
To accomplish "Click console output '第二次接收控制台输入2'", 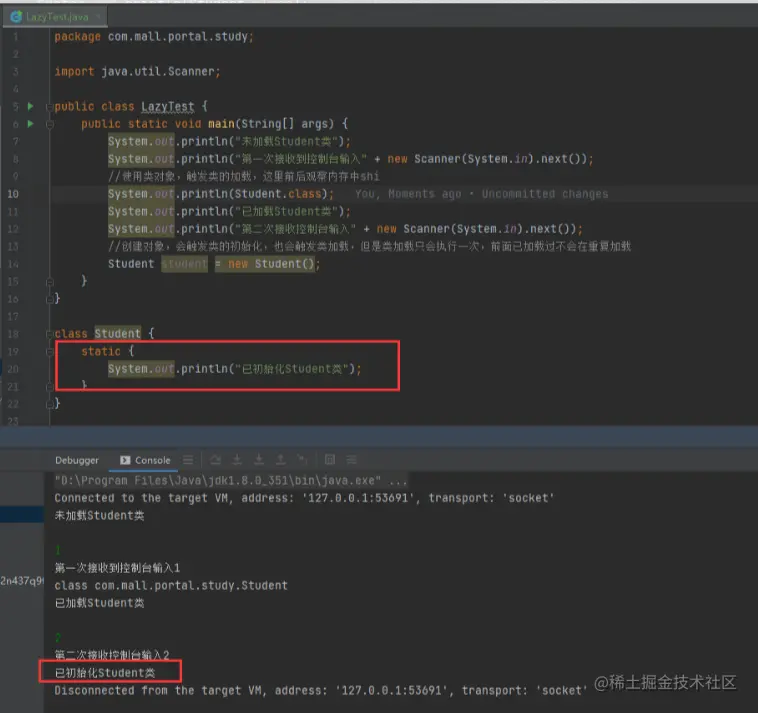I will (112, 655).
